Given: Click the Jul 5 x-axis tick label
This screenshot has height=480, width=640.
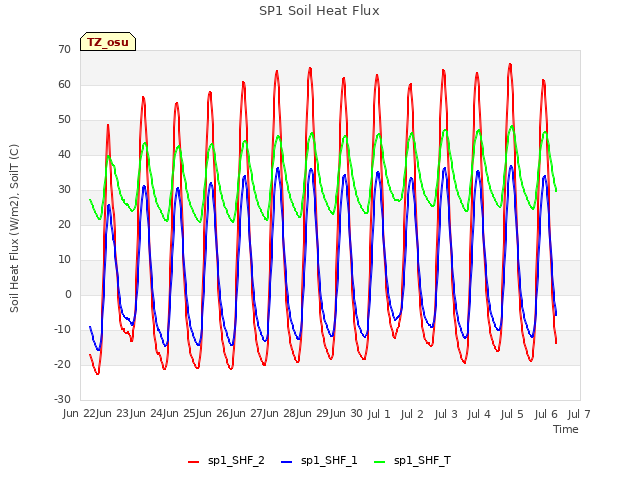Looking at the screenshot, I should [x=512, y=414].
